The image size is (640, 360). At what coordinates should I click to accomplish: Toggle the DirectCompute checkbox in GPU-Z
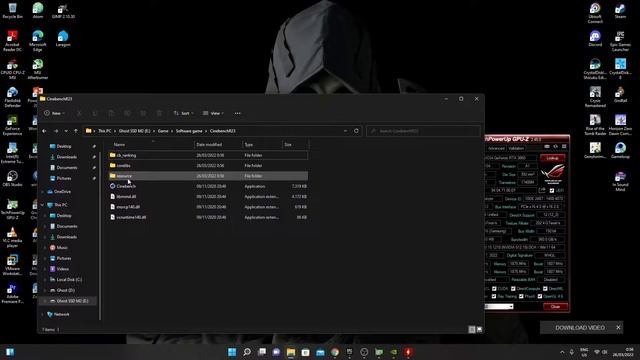513,289
